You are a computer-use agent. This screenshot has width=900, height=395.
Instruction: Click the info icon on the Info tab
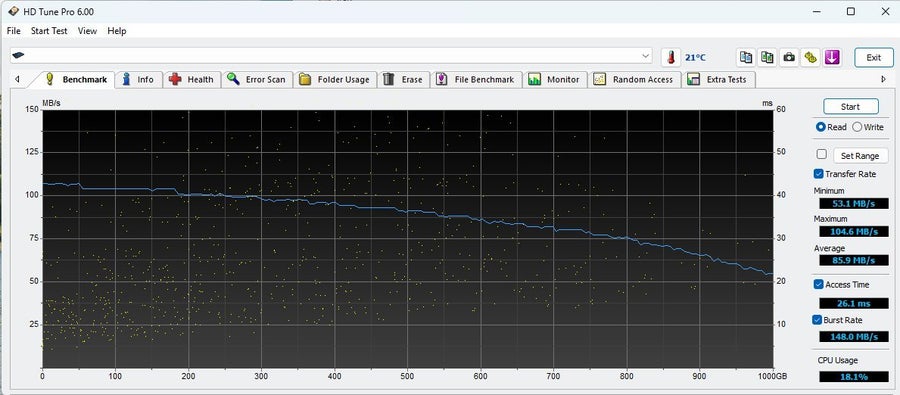tap(126, 79)
